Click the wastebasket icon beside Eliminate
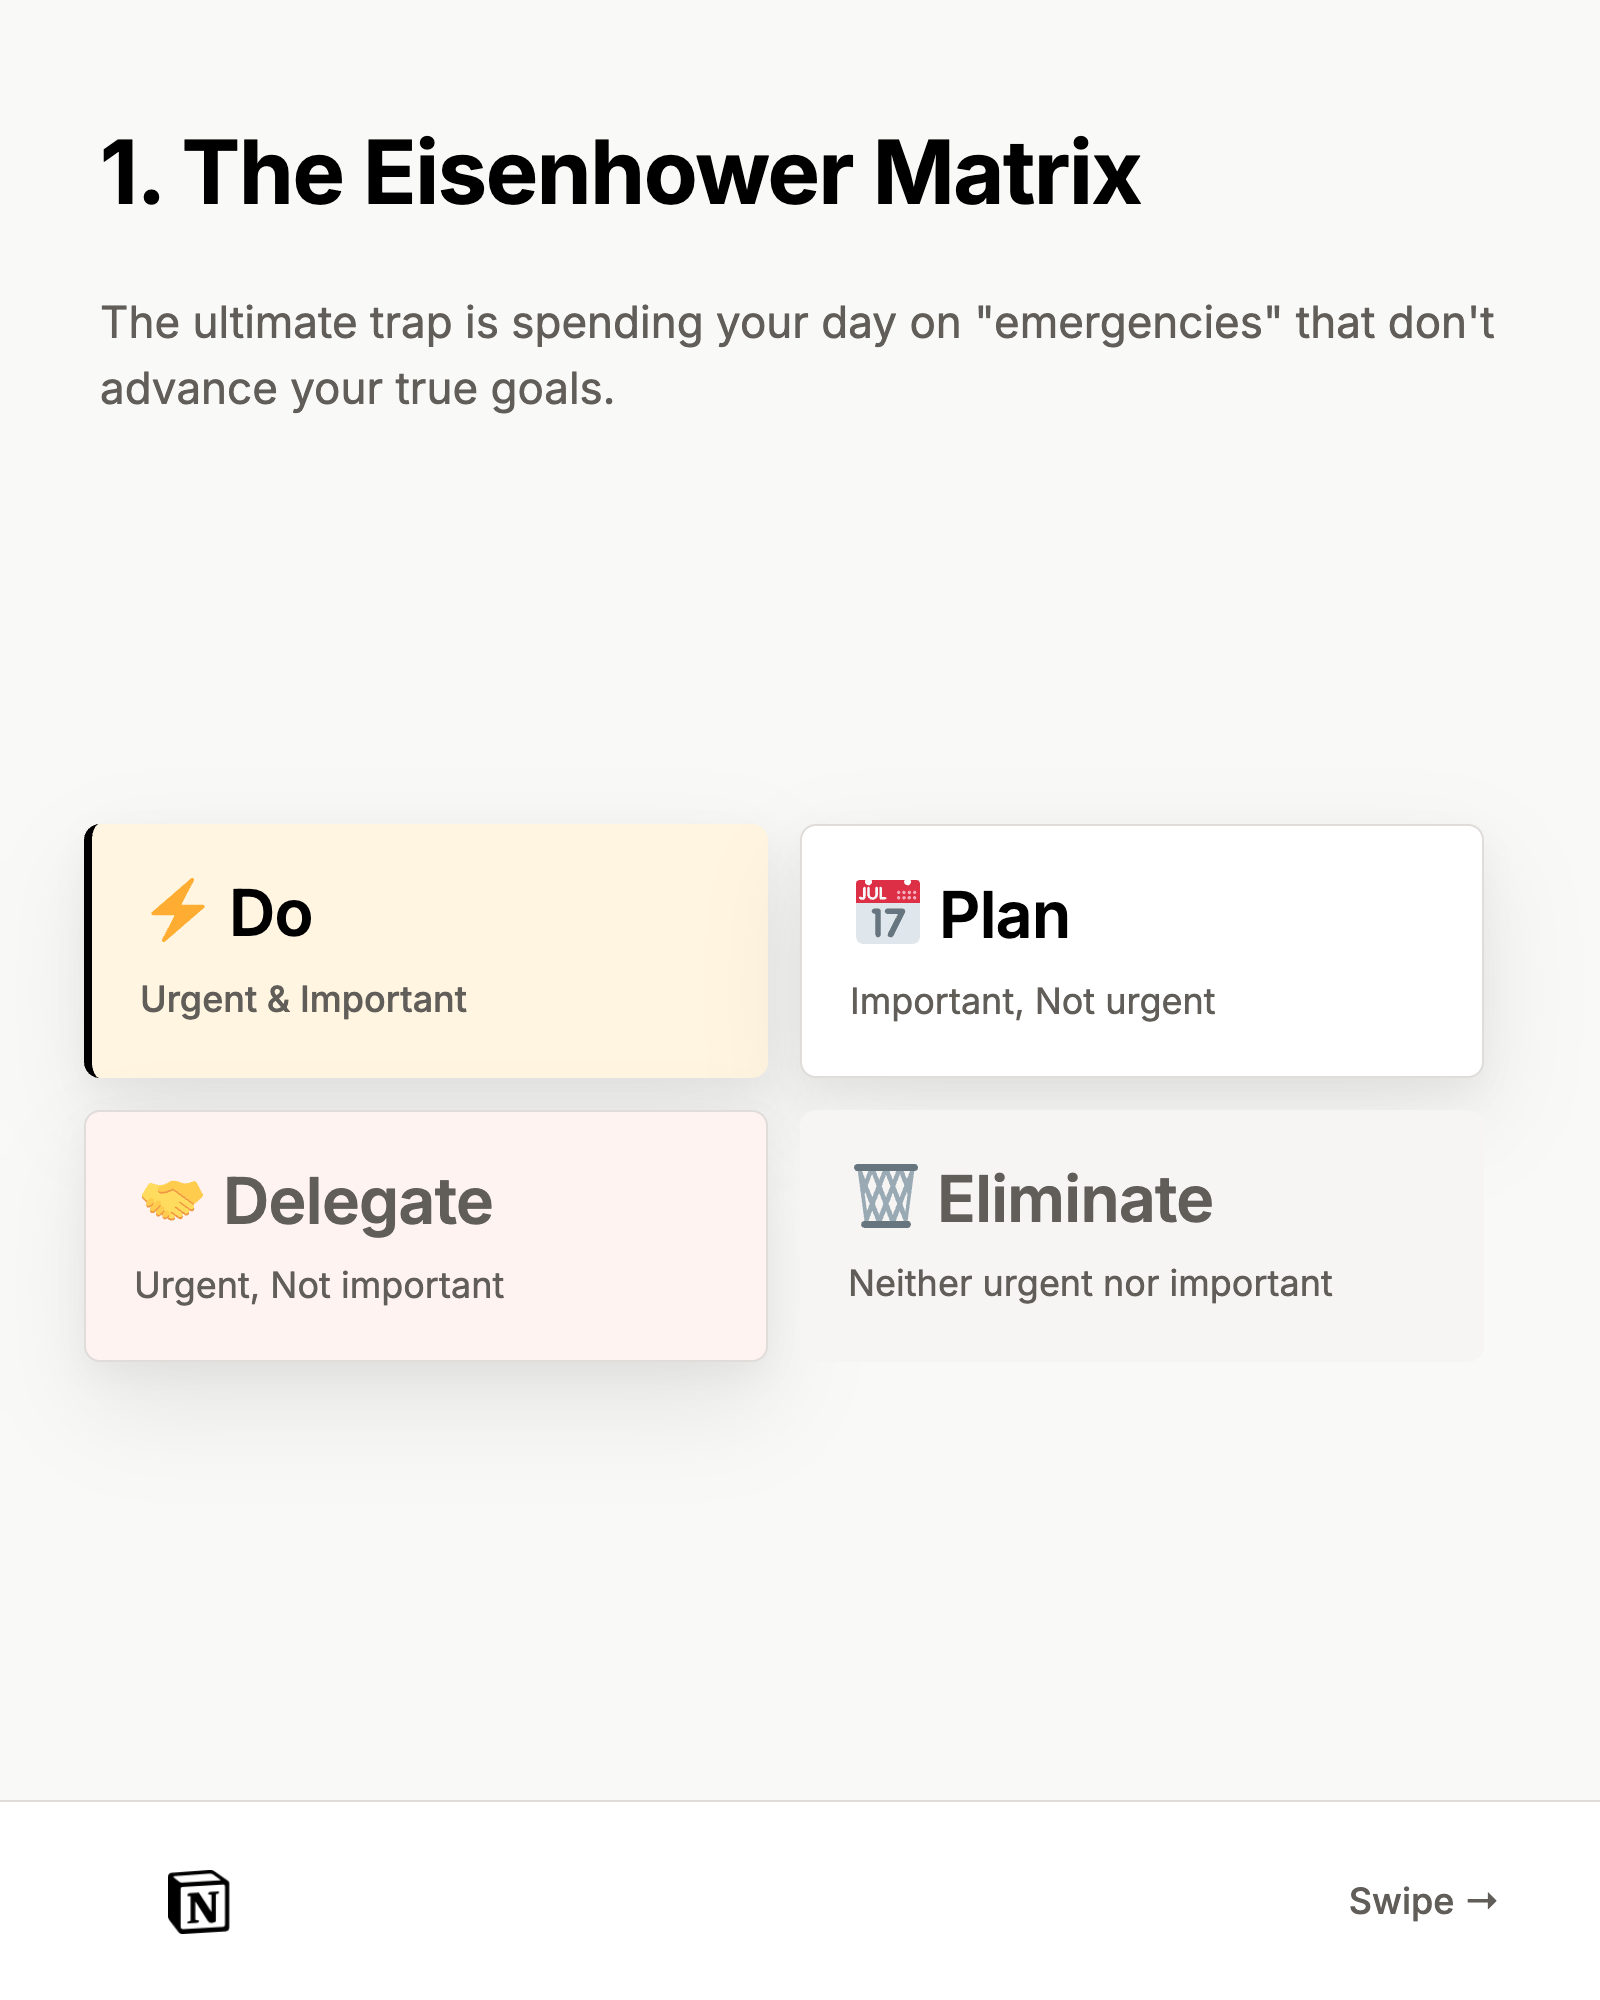The height and width of the screenshot is (2000, 1600). click(885, 1196)
